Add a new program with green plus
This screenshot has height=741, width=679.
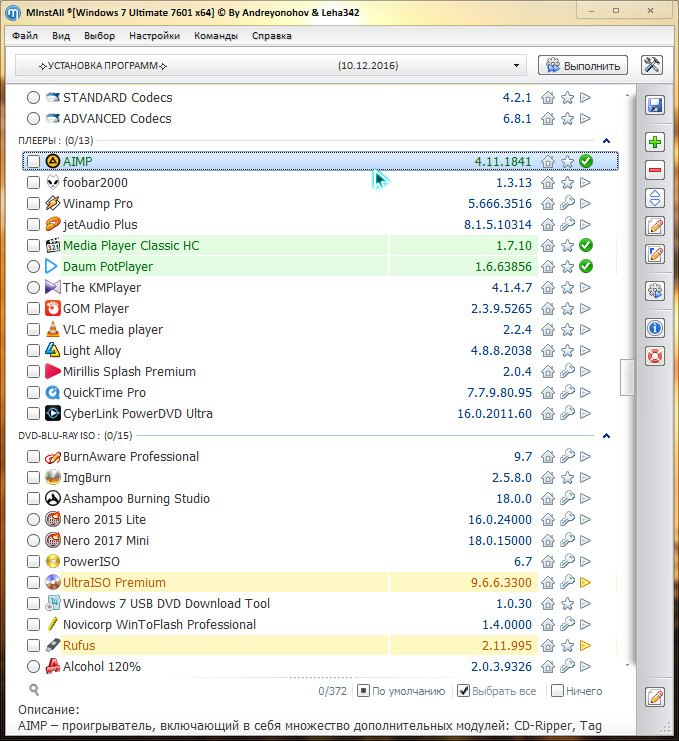655,142
